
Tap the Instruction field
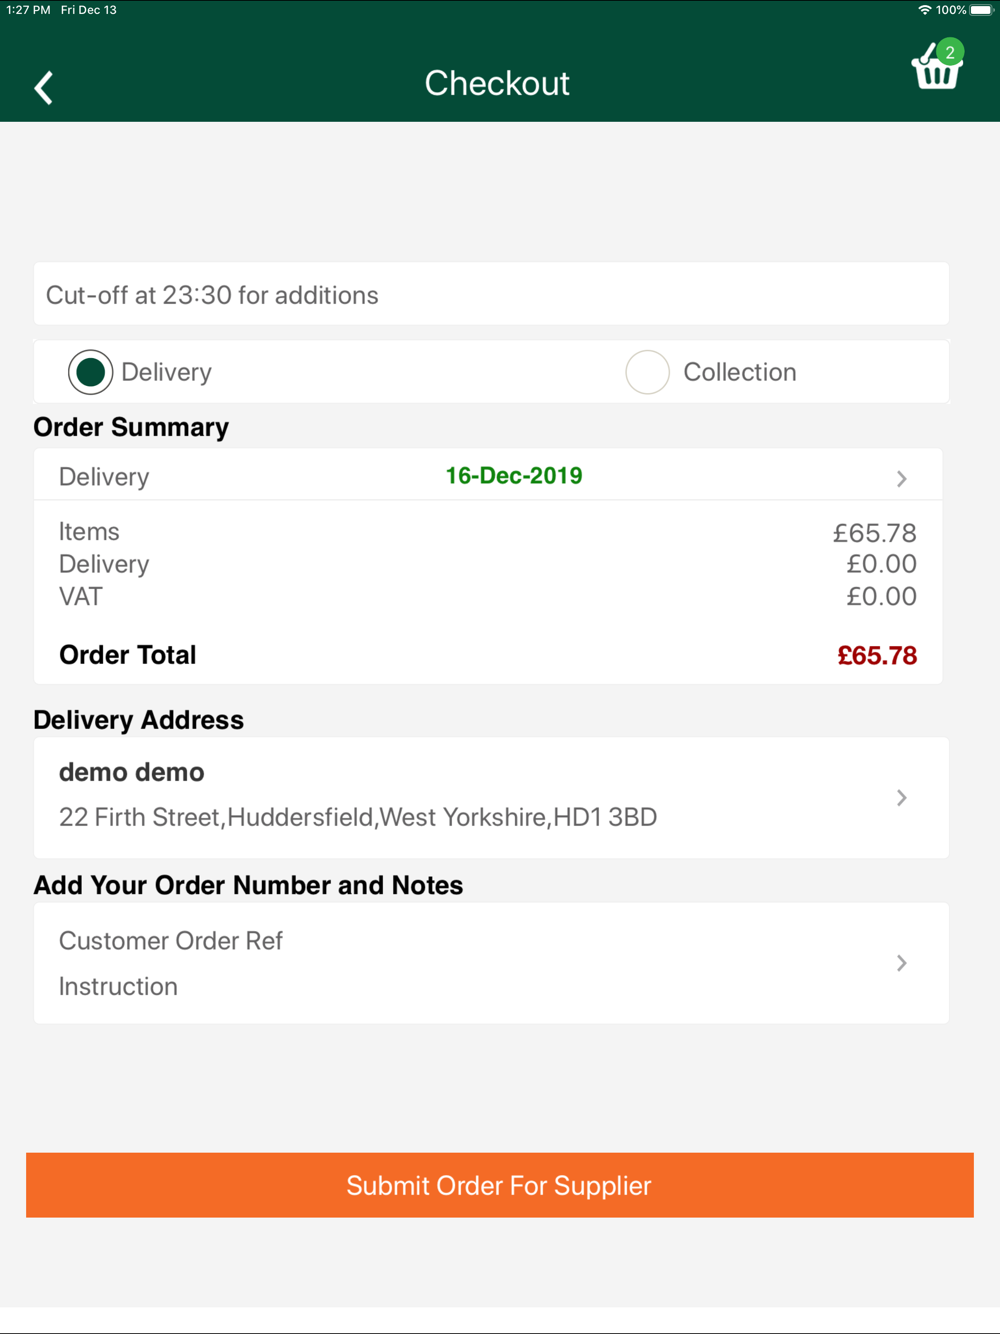click(118, 987)
